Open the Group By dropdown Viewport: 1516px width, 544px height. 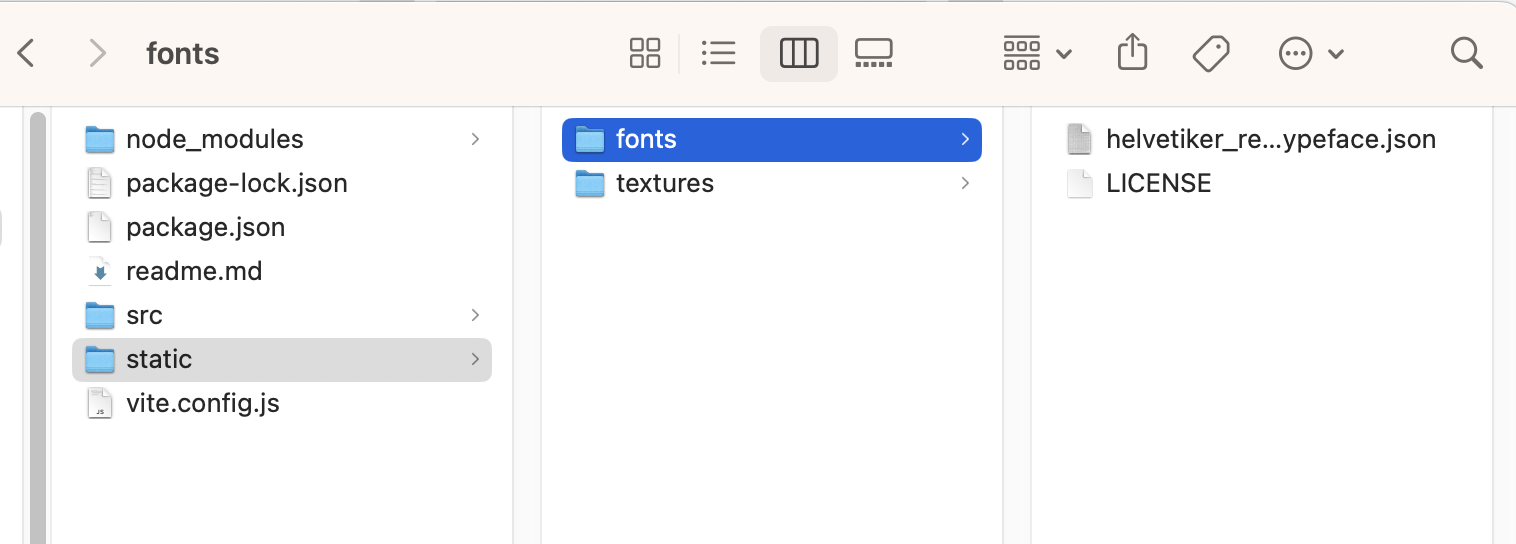coord(1037,53)
